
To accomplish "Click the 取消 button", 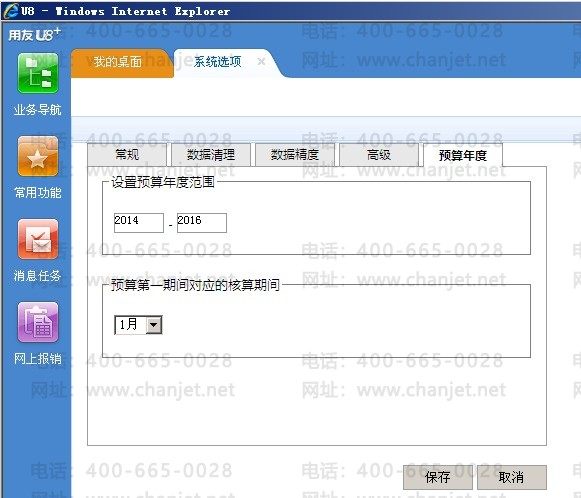I will 512,477.
